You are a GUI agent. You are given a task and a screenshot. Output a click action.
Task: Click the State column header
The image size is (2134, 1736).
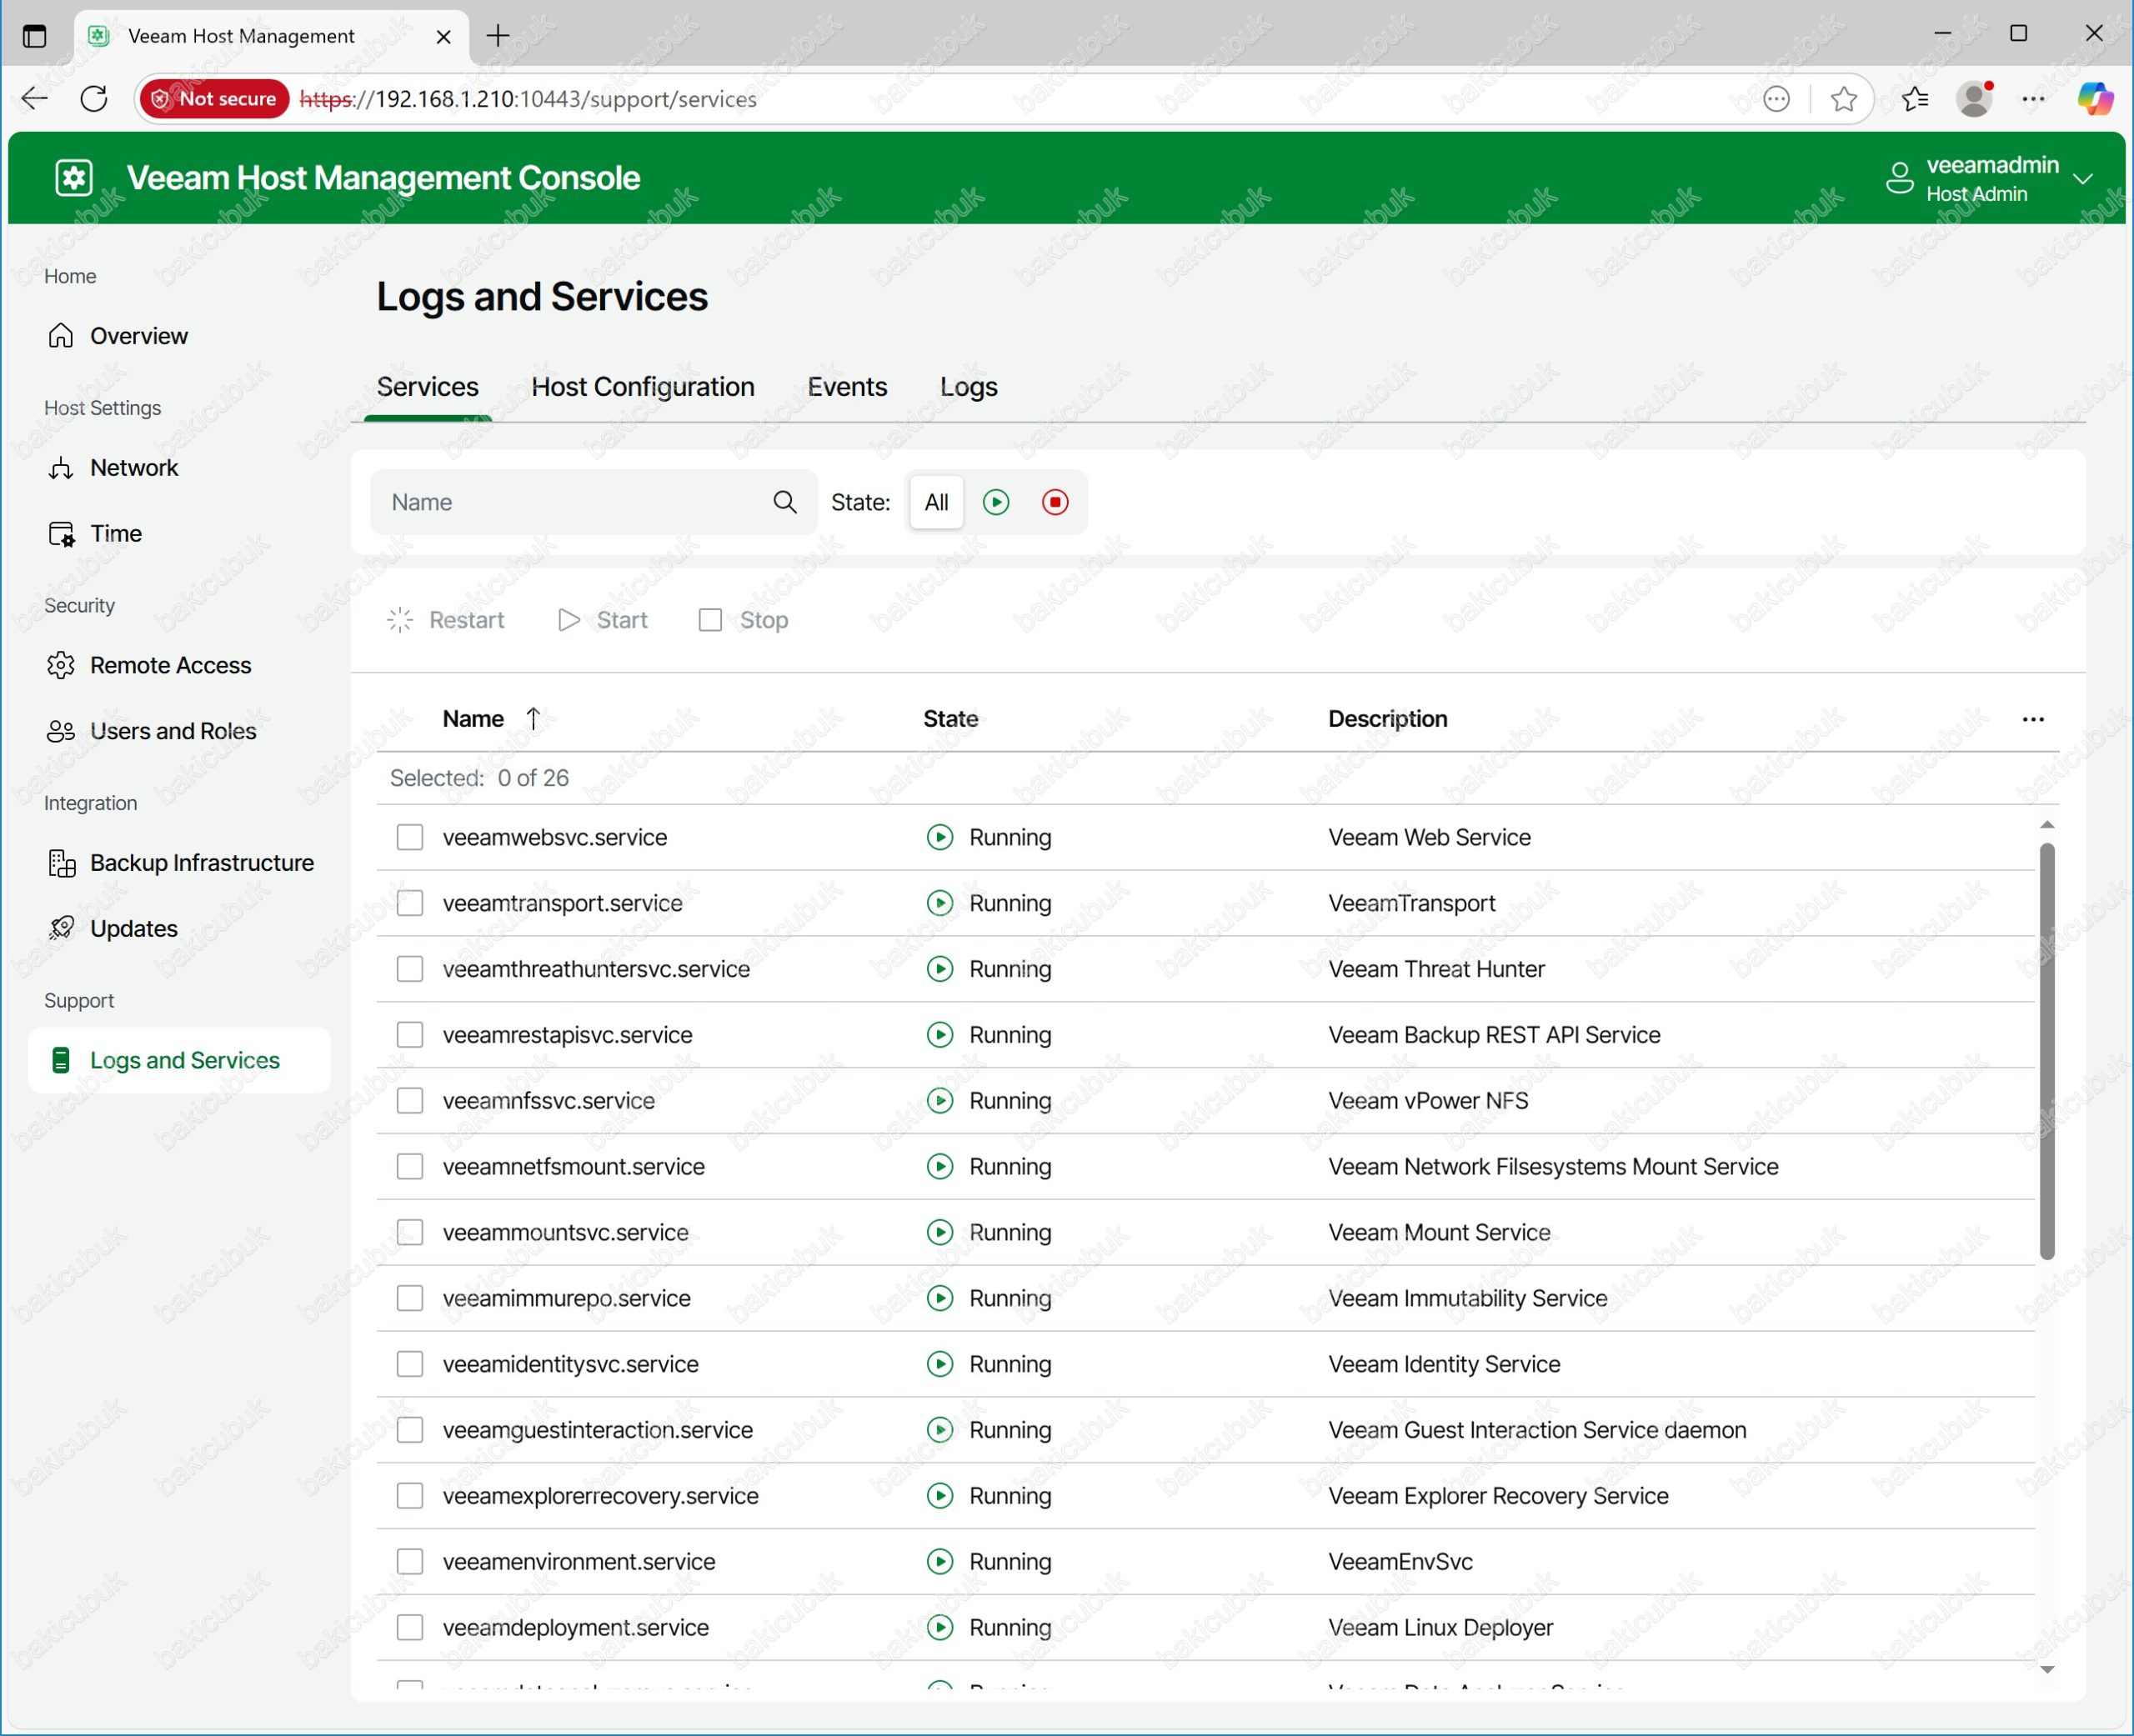click(950, 719)
